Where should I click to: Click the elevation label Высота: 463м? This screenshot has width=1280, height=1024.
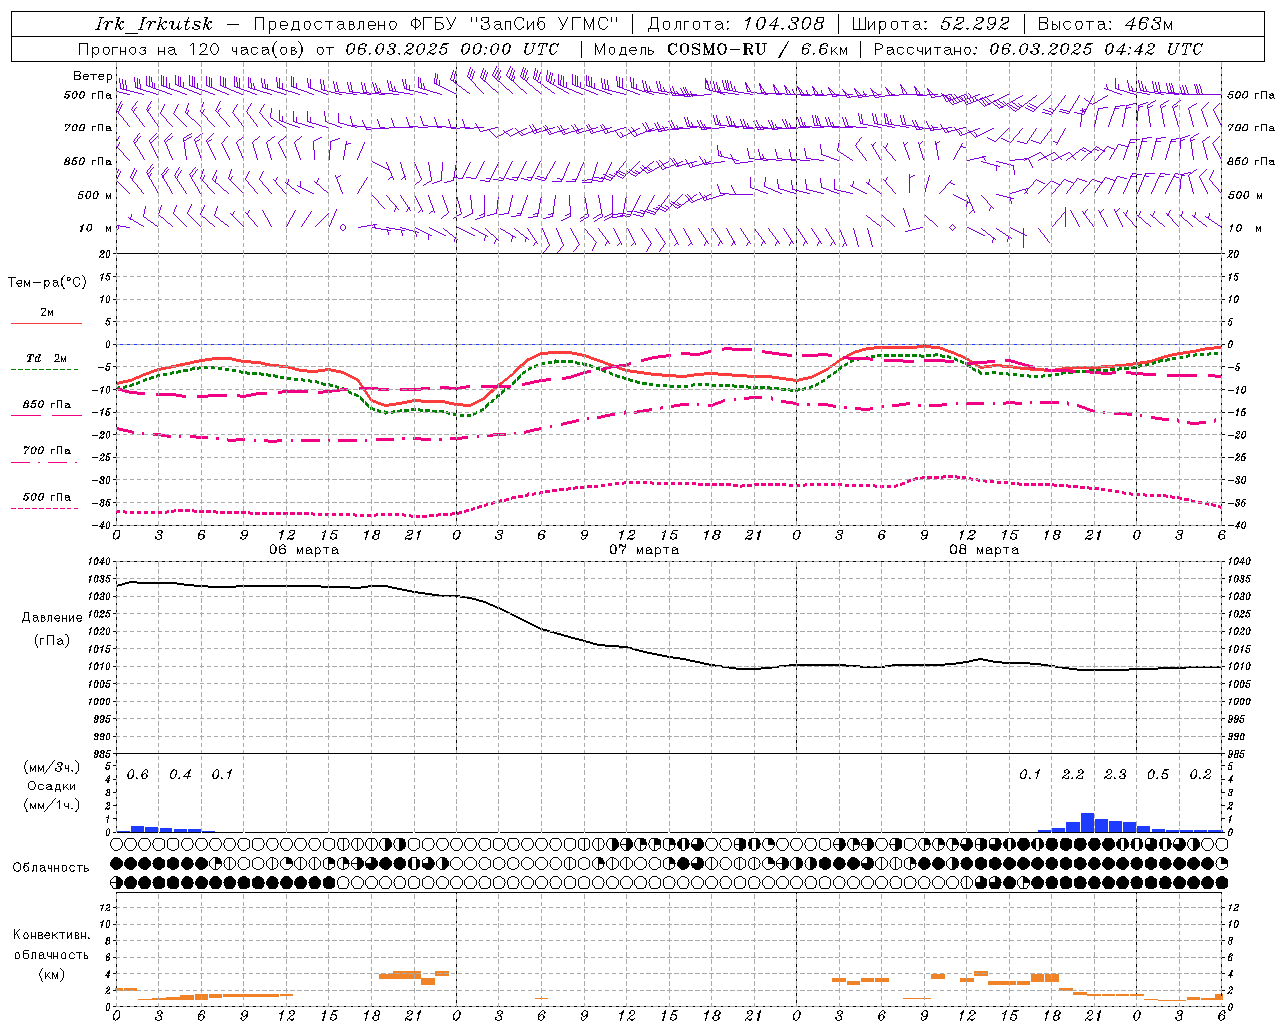1105,24
